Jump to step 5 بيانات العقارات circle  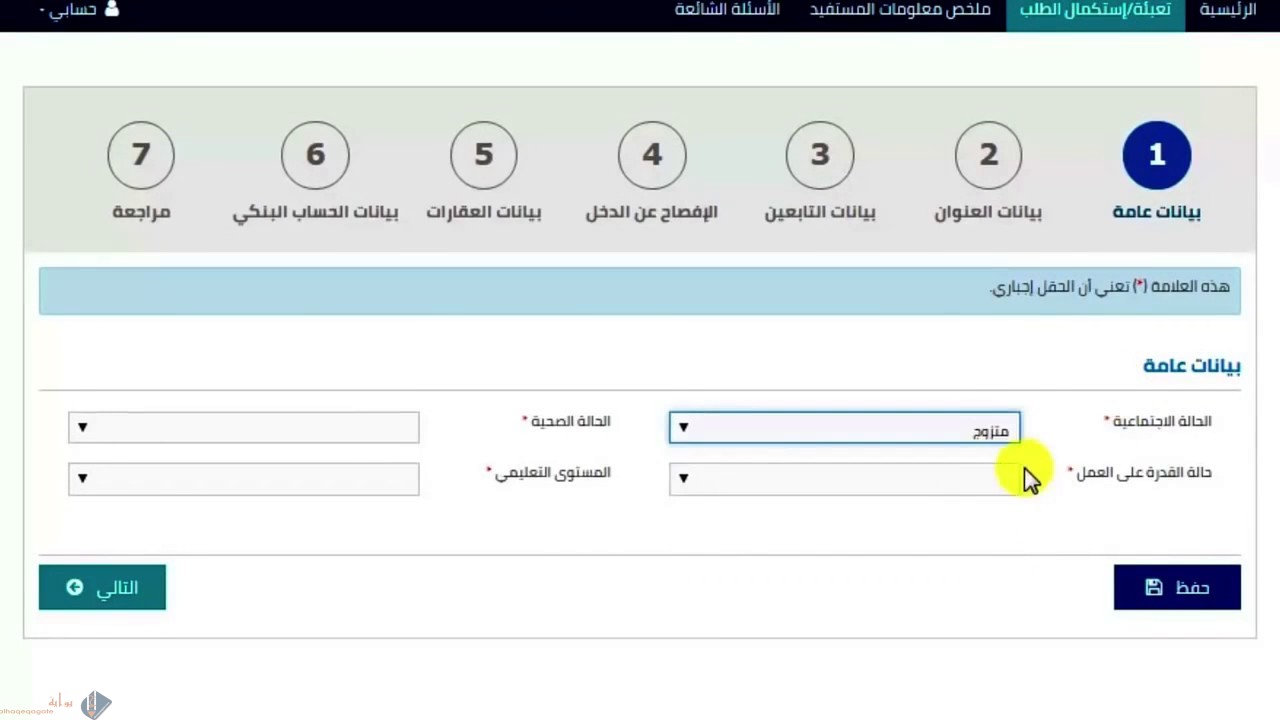click(484, 155)
